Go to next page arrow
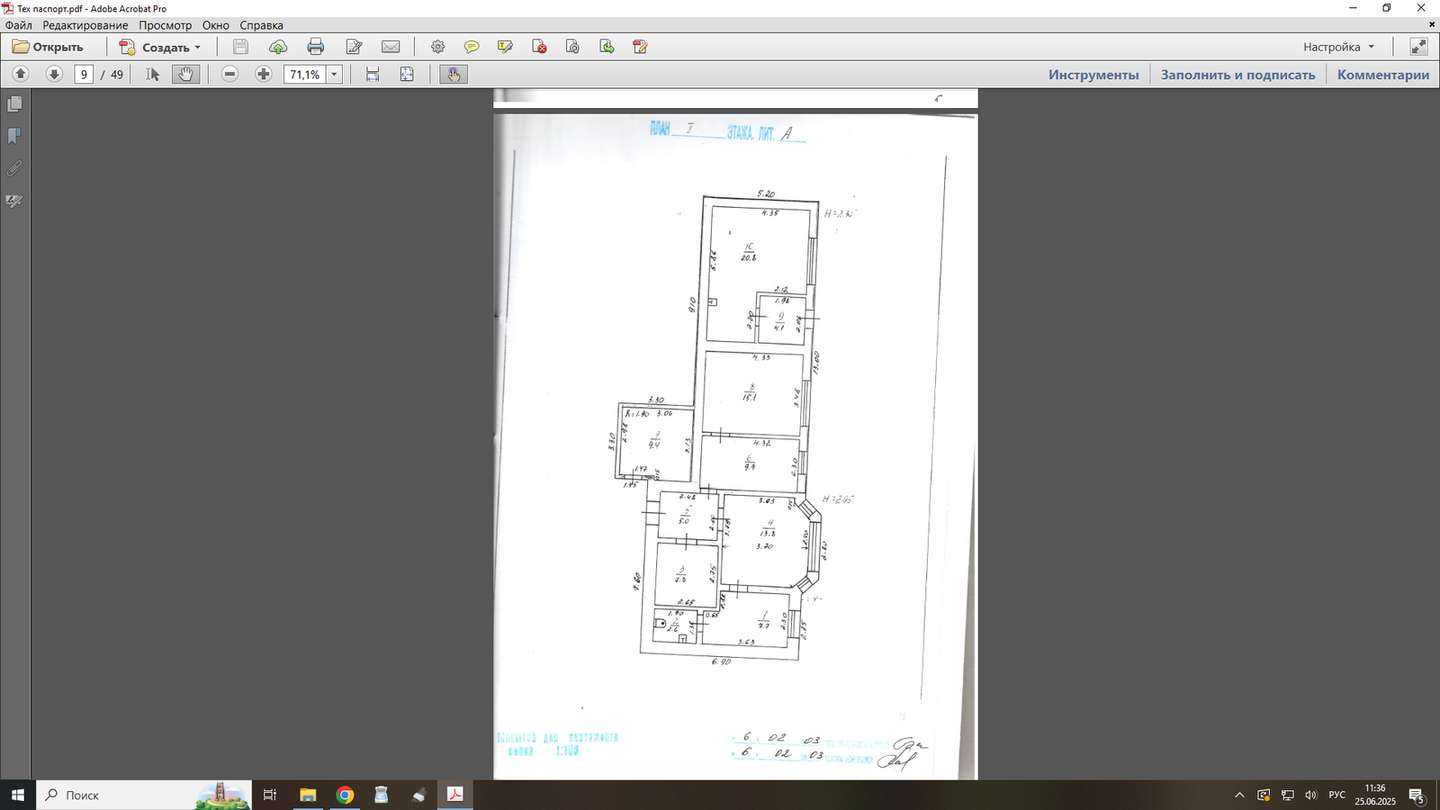This screenshot has width=1440, height=810. (54, 74)
